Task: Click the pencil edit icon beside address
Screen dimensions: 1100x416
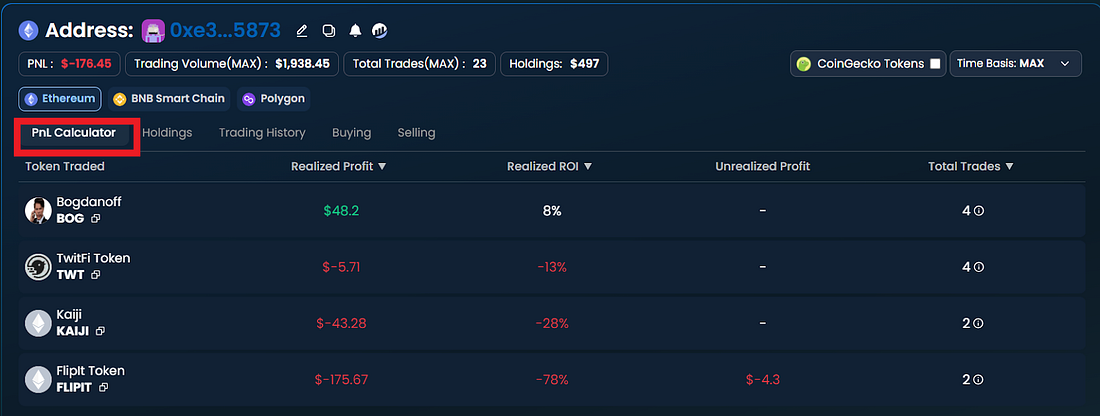Action: click(x=302, y=31)
